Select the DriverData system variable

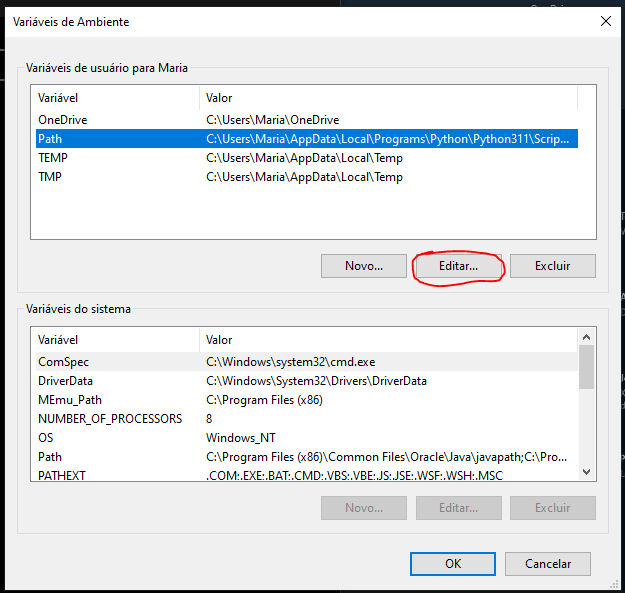(65, 381)
